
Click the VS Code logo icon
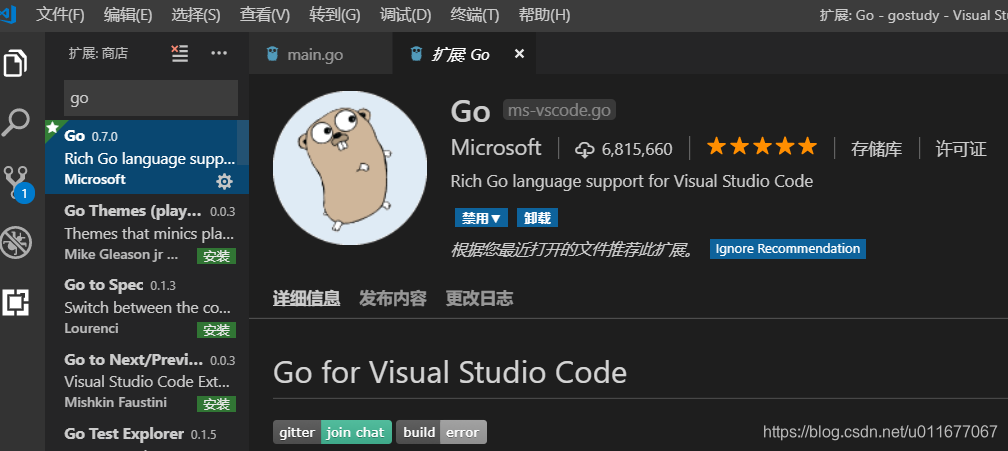click(x=8, y=14)
